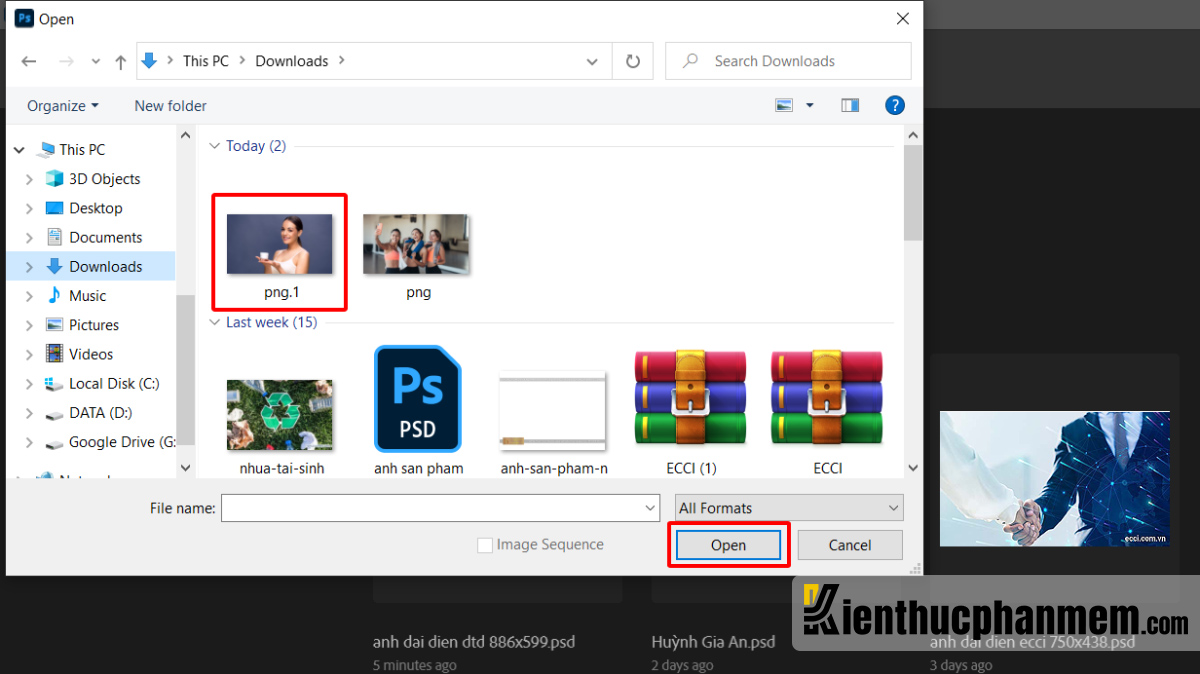This screenshot has height=674, width=1200.
Task: Click the DATA (D:) drive icon
Action: point(55,413)
